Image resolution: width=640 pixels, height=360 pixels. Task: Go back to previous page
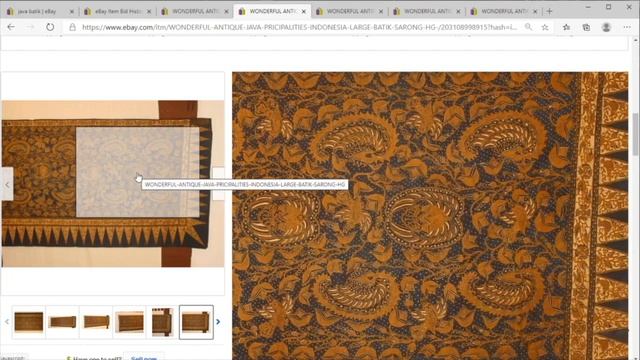[x=11, y=27]
